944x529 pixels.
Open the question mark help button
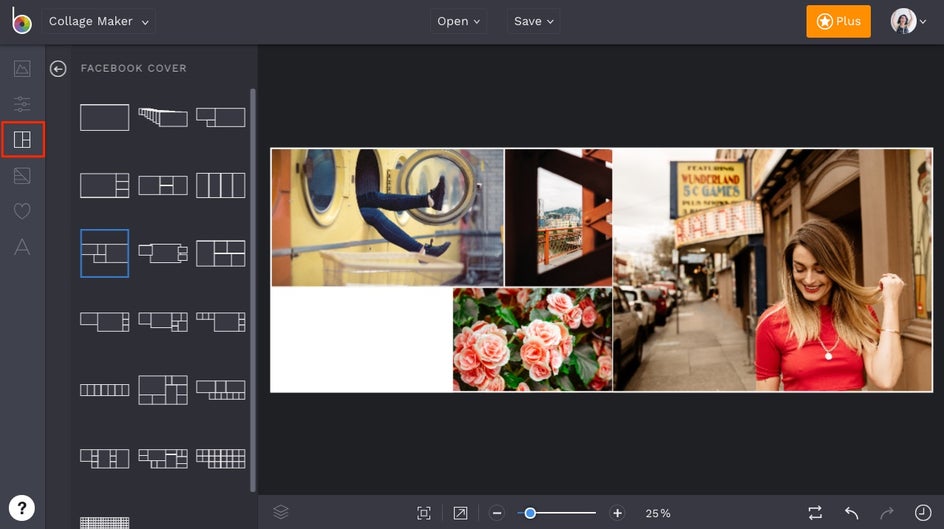click(22, 507)
